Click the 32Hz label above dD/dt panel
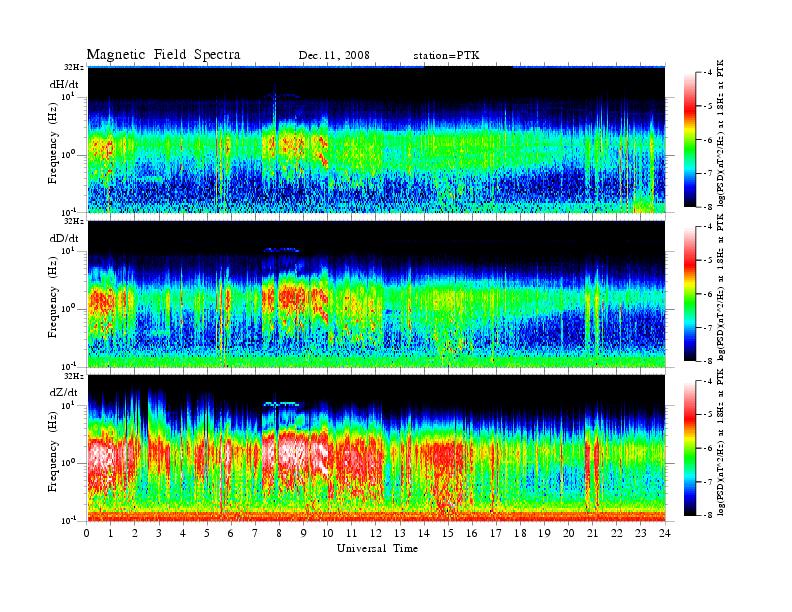The image size is (792, 612). 73,221
